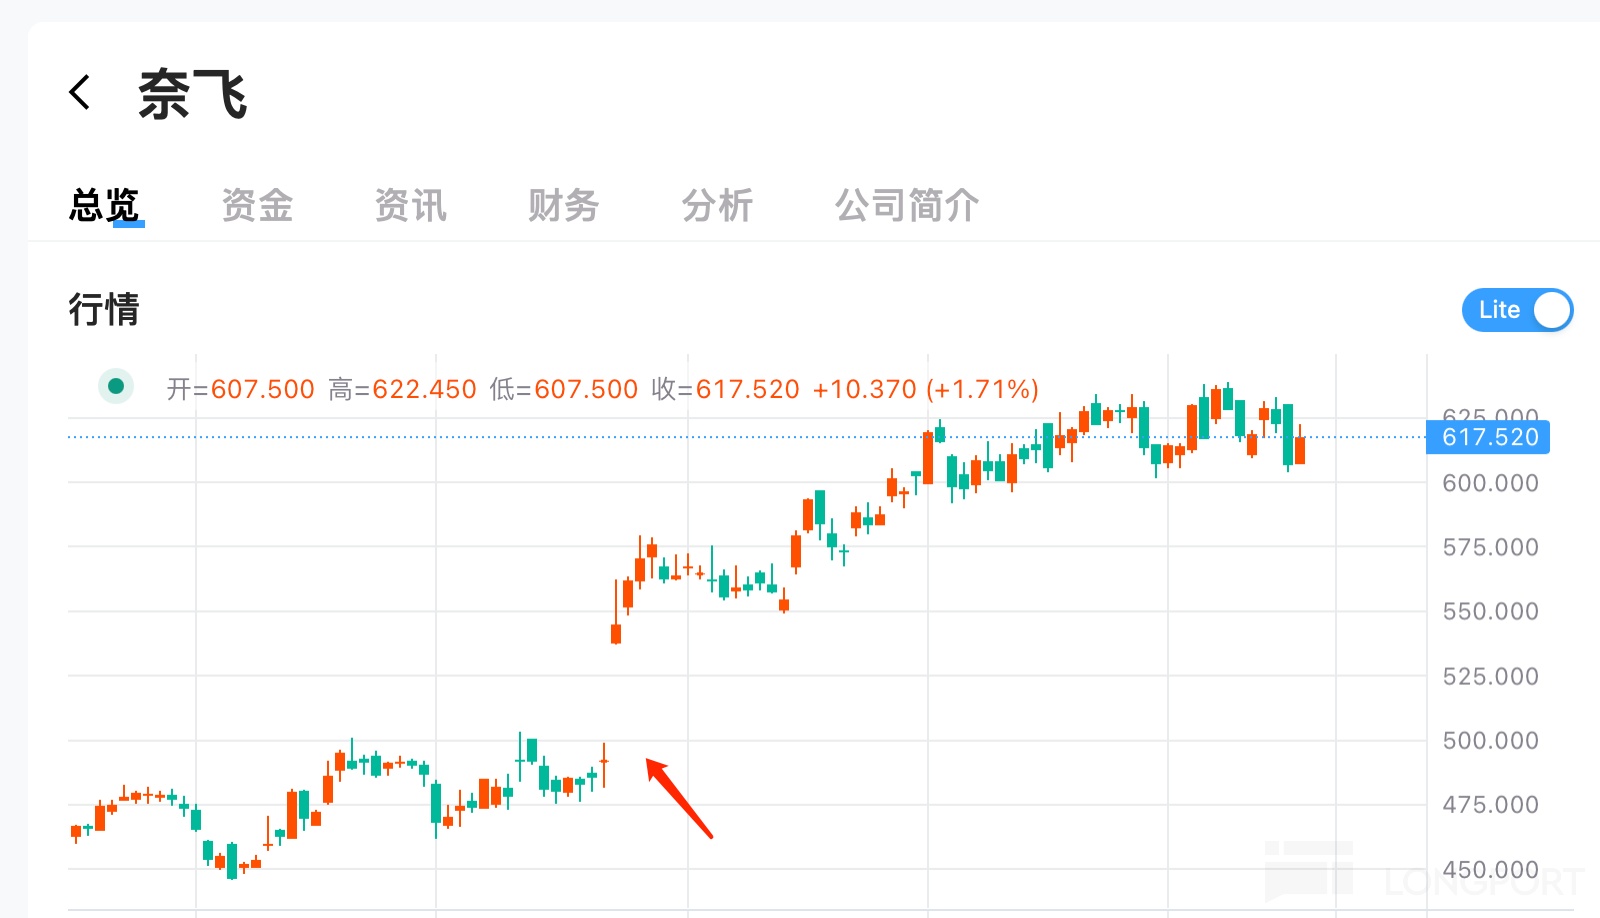Open the 资讯 tab
Viewport: 1600px width, 918px height.
point(410,206)
